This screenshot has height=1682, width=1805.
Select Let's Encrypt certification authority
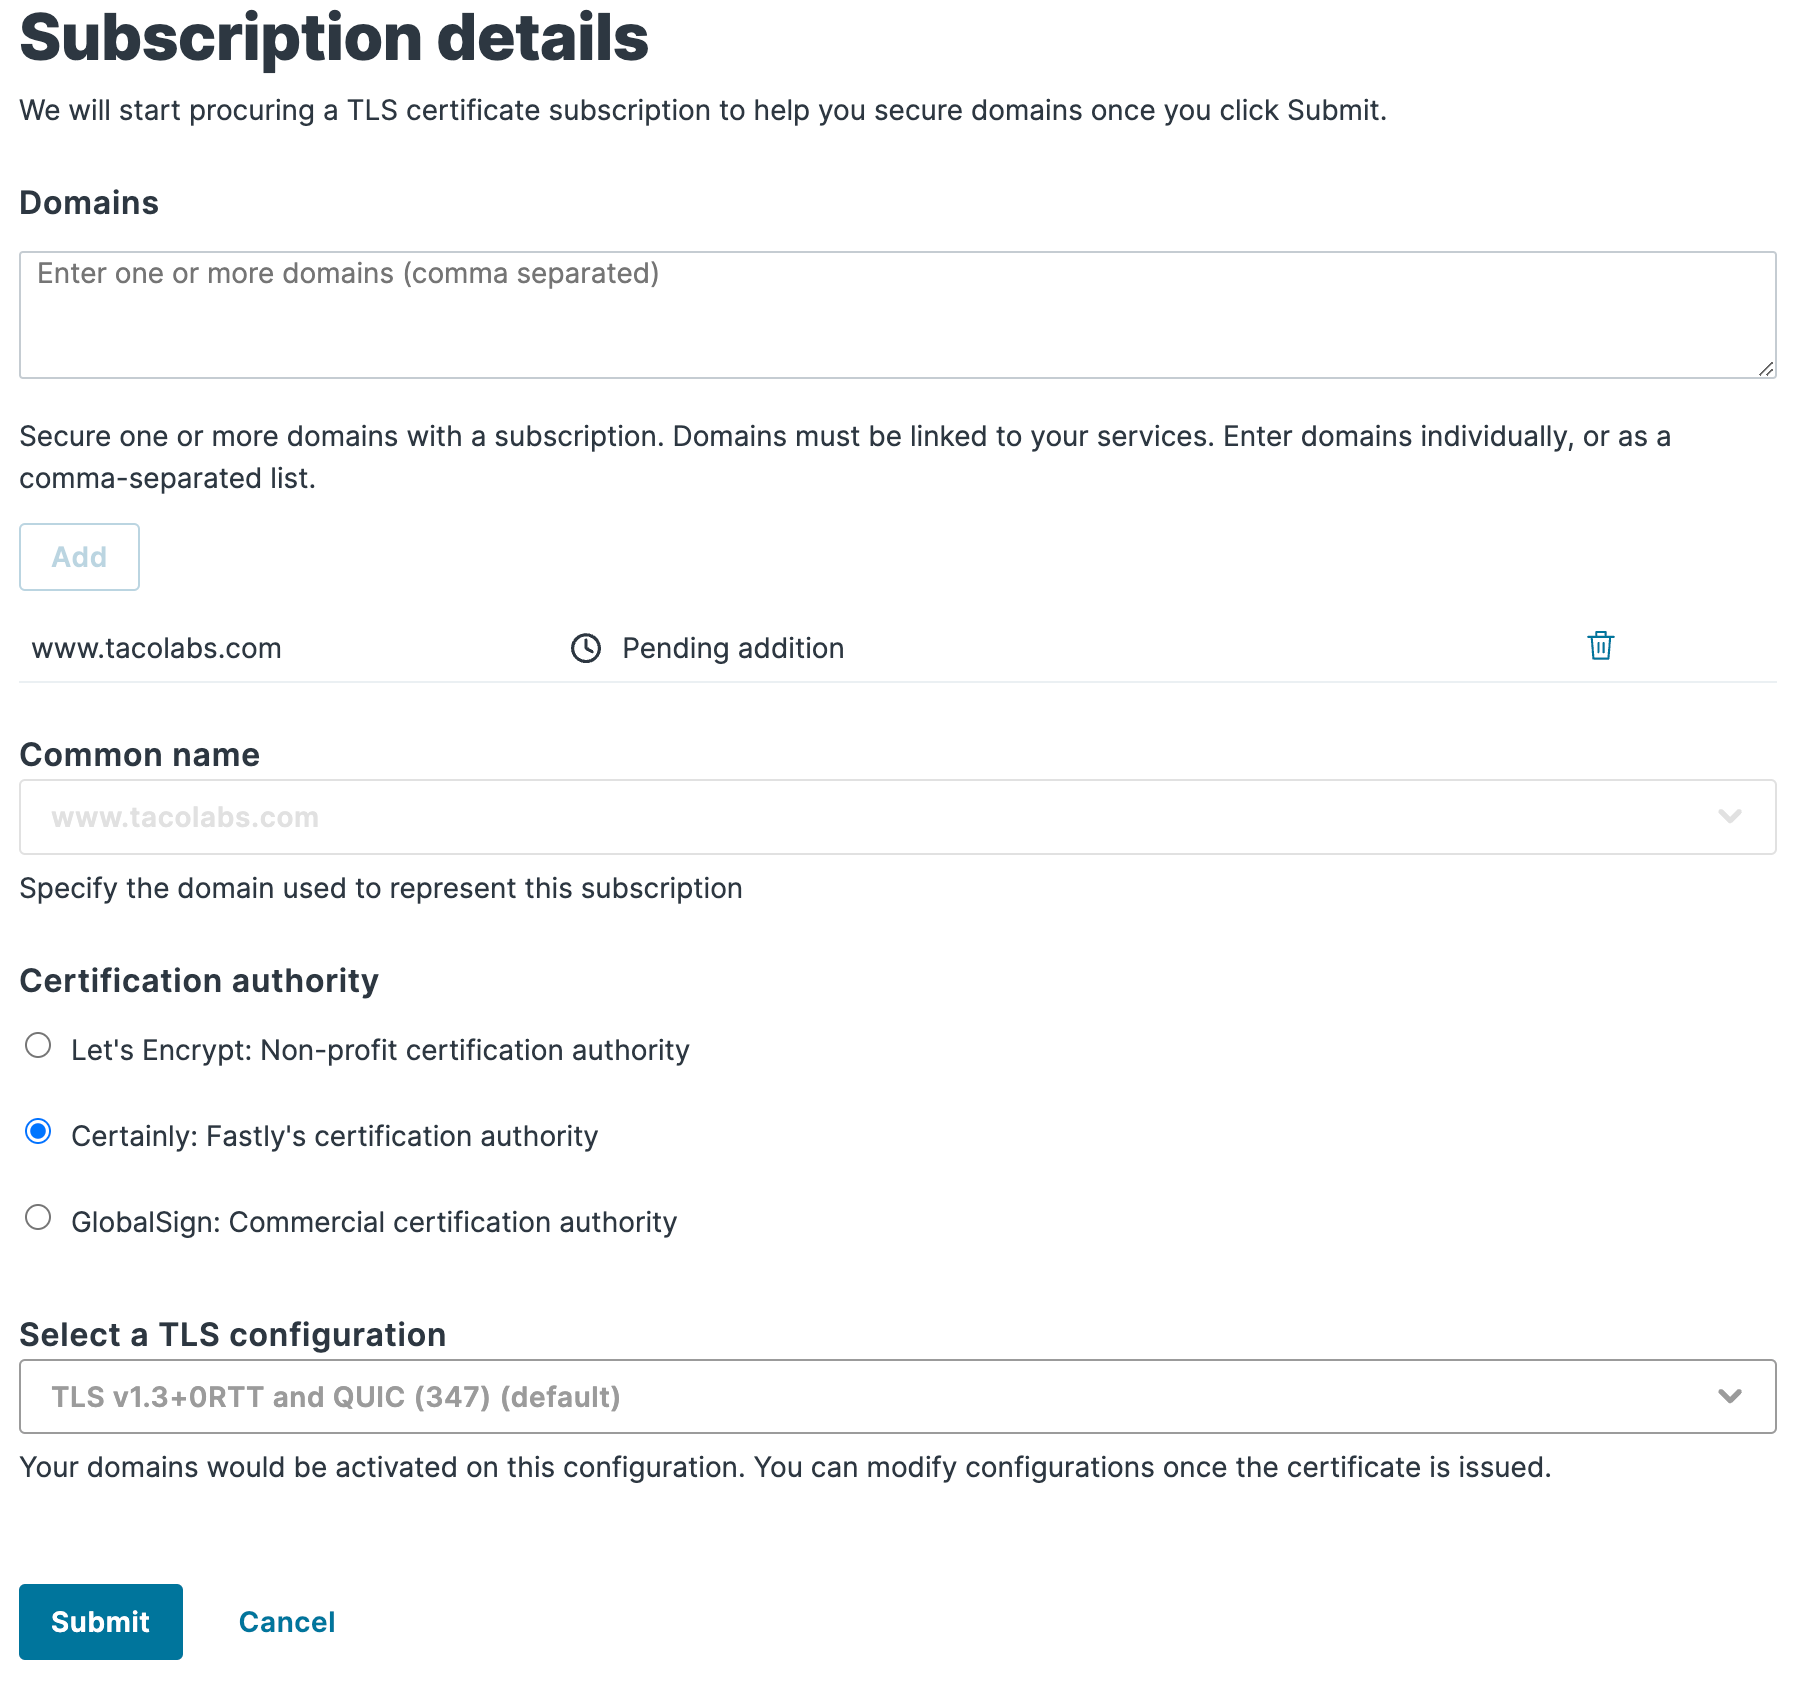click(x=38, y=1046)
